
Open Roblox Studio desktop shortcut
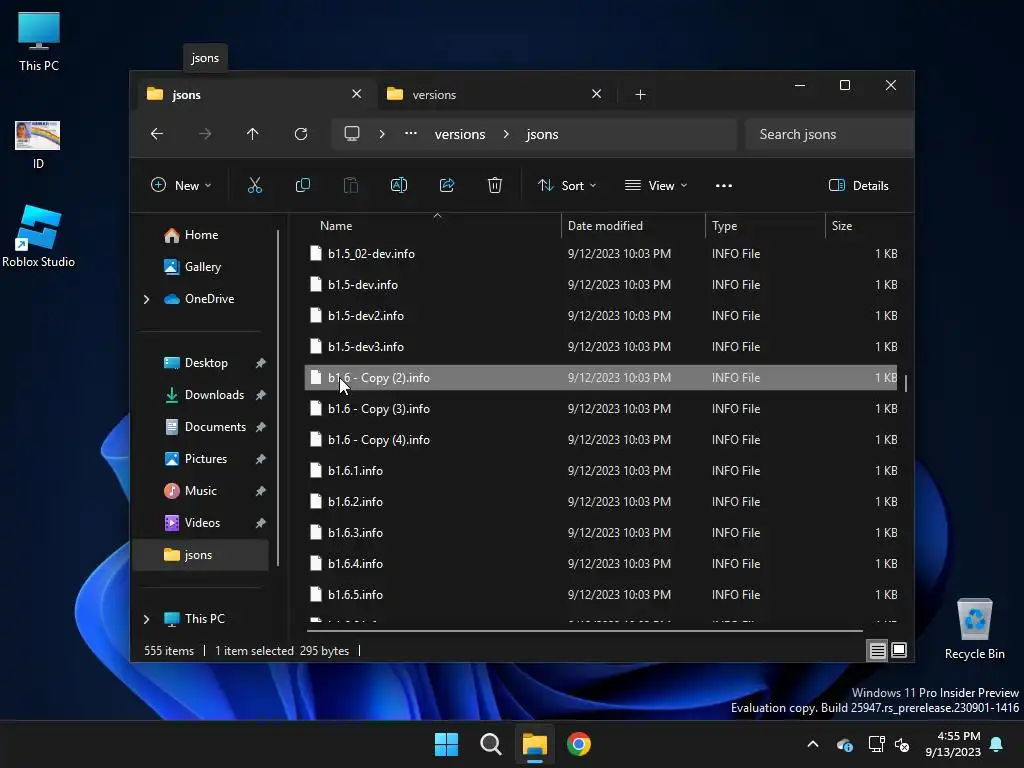[x=39, y=236]
